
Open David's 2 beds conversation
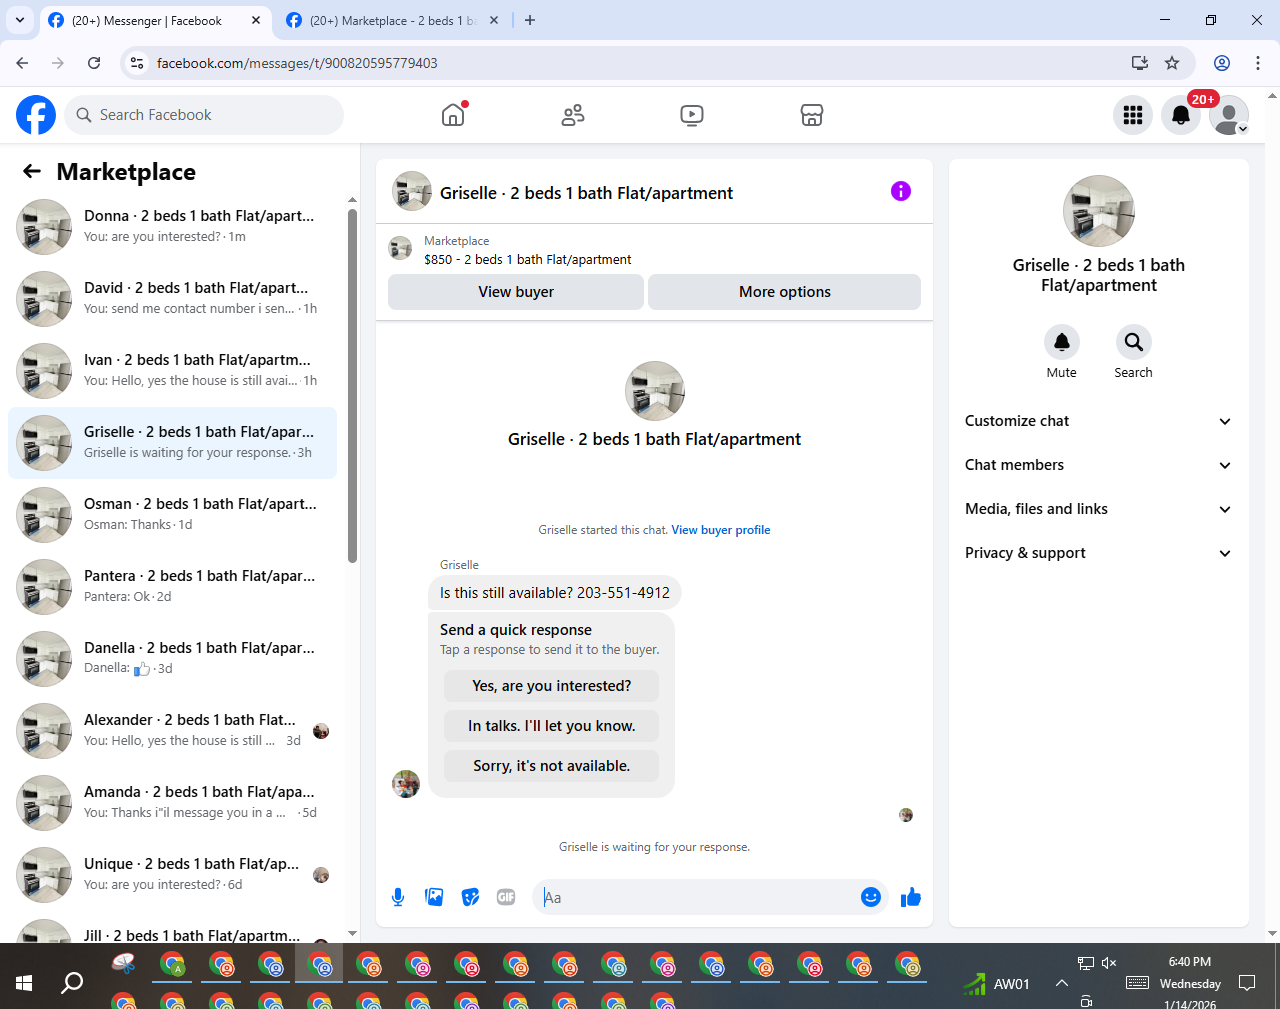pos(172,299)
